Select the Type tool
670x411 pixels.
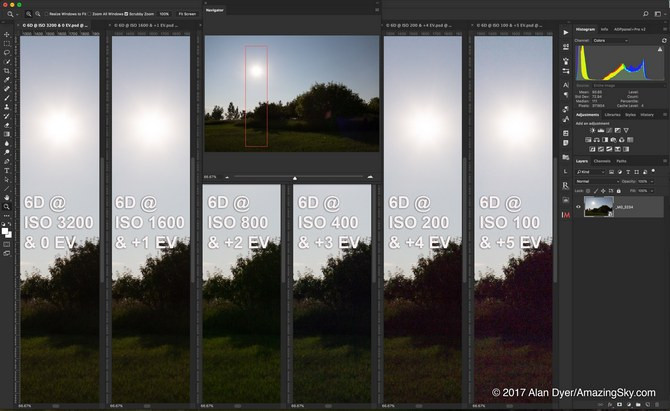[7, 170]
